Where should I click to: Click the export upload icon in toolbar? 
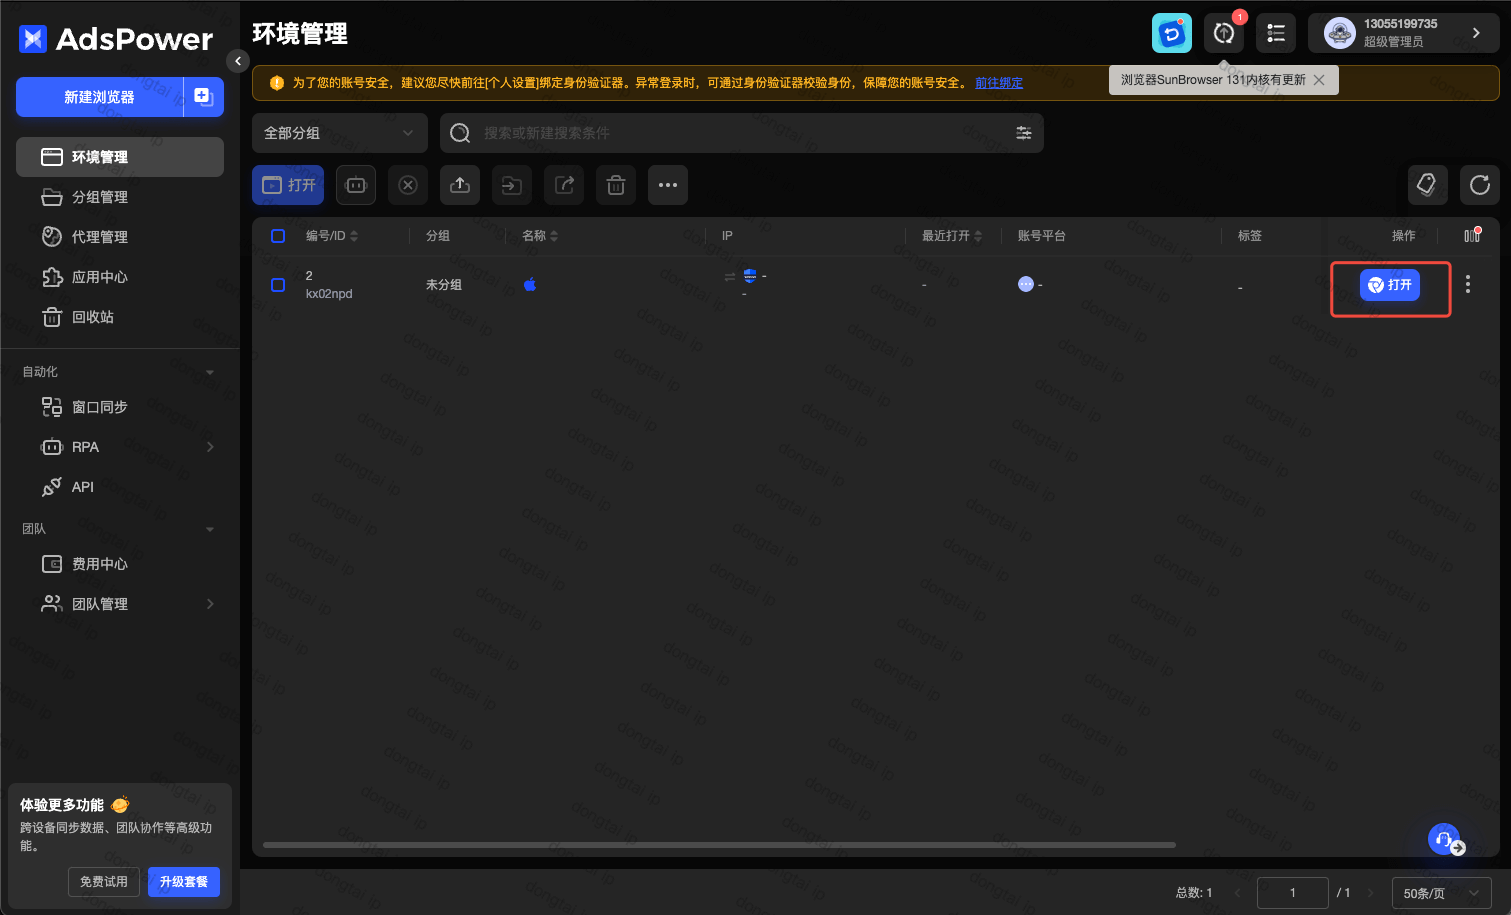coord(460,185)
